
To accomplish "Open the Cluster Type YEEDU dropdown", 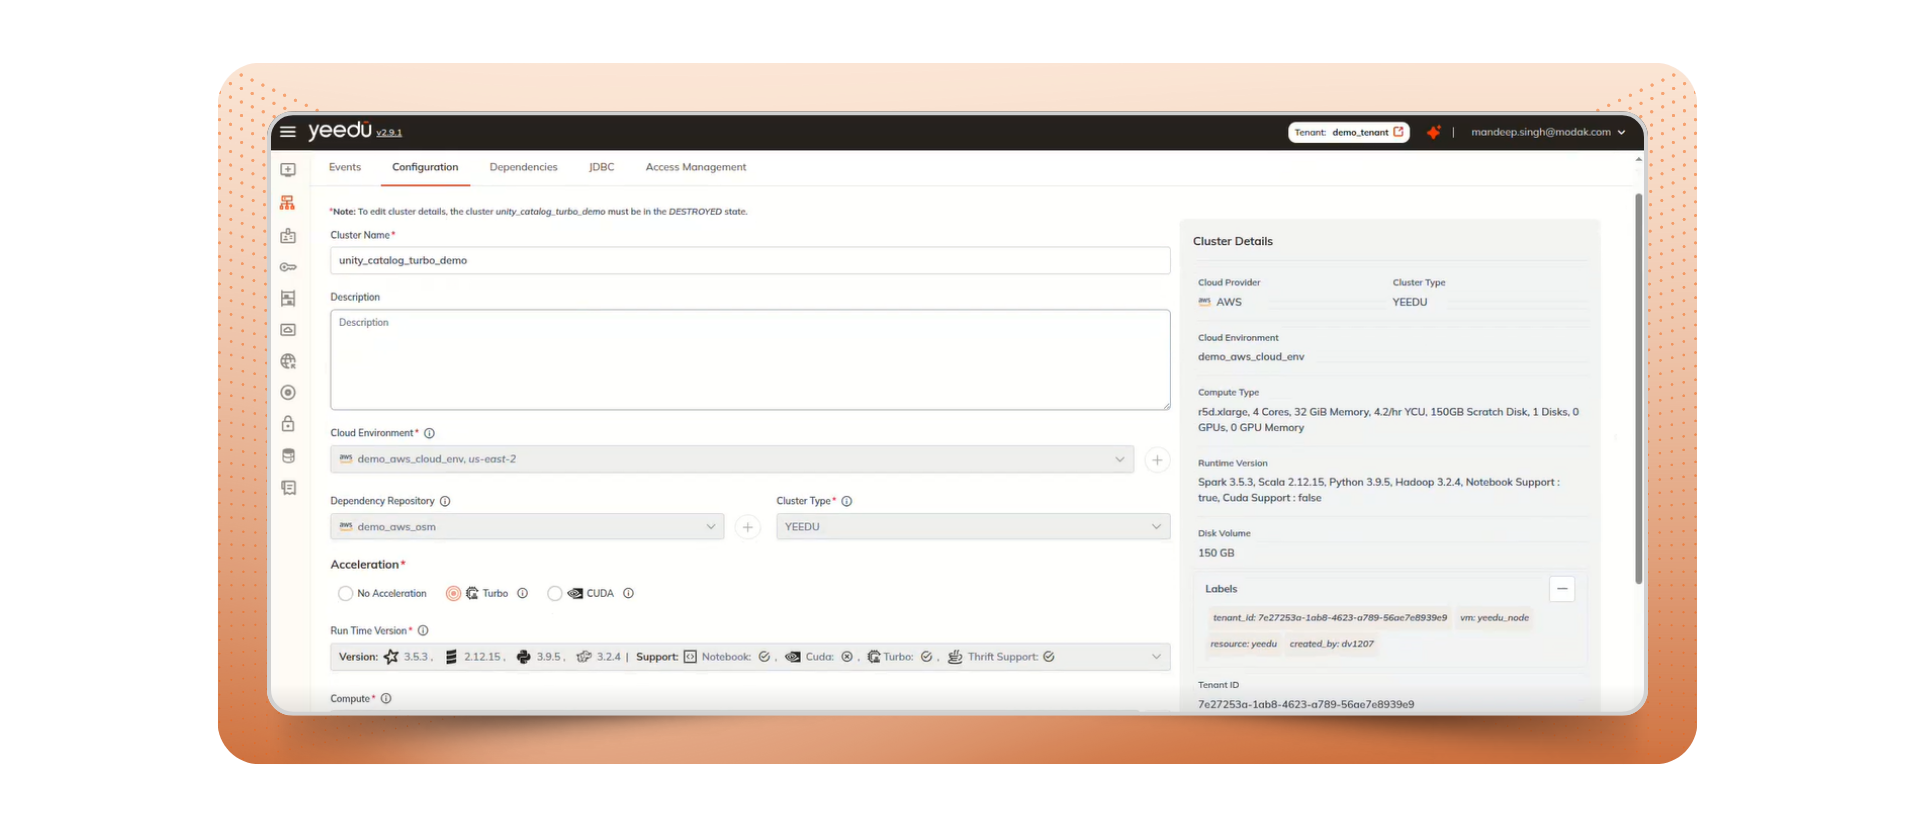I will pos(973,527).
